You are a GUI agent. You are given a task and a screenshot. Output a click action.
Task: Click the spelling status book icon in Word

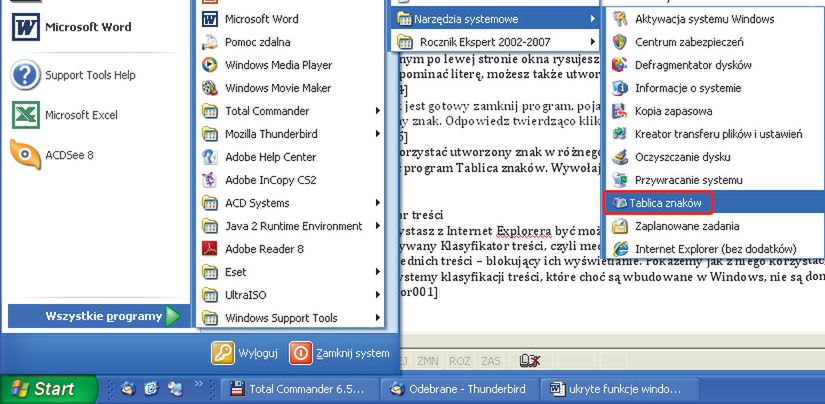coord(529,361)
